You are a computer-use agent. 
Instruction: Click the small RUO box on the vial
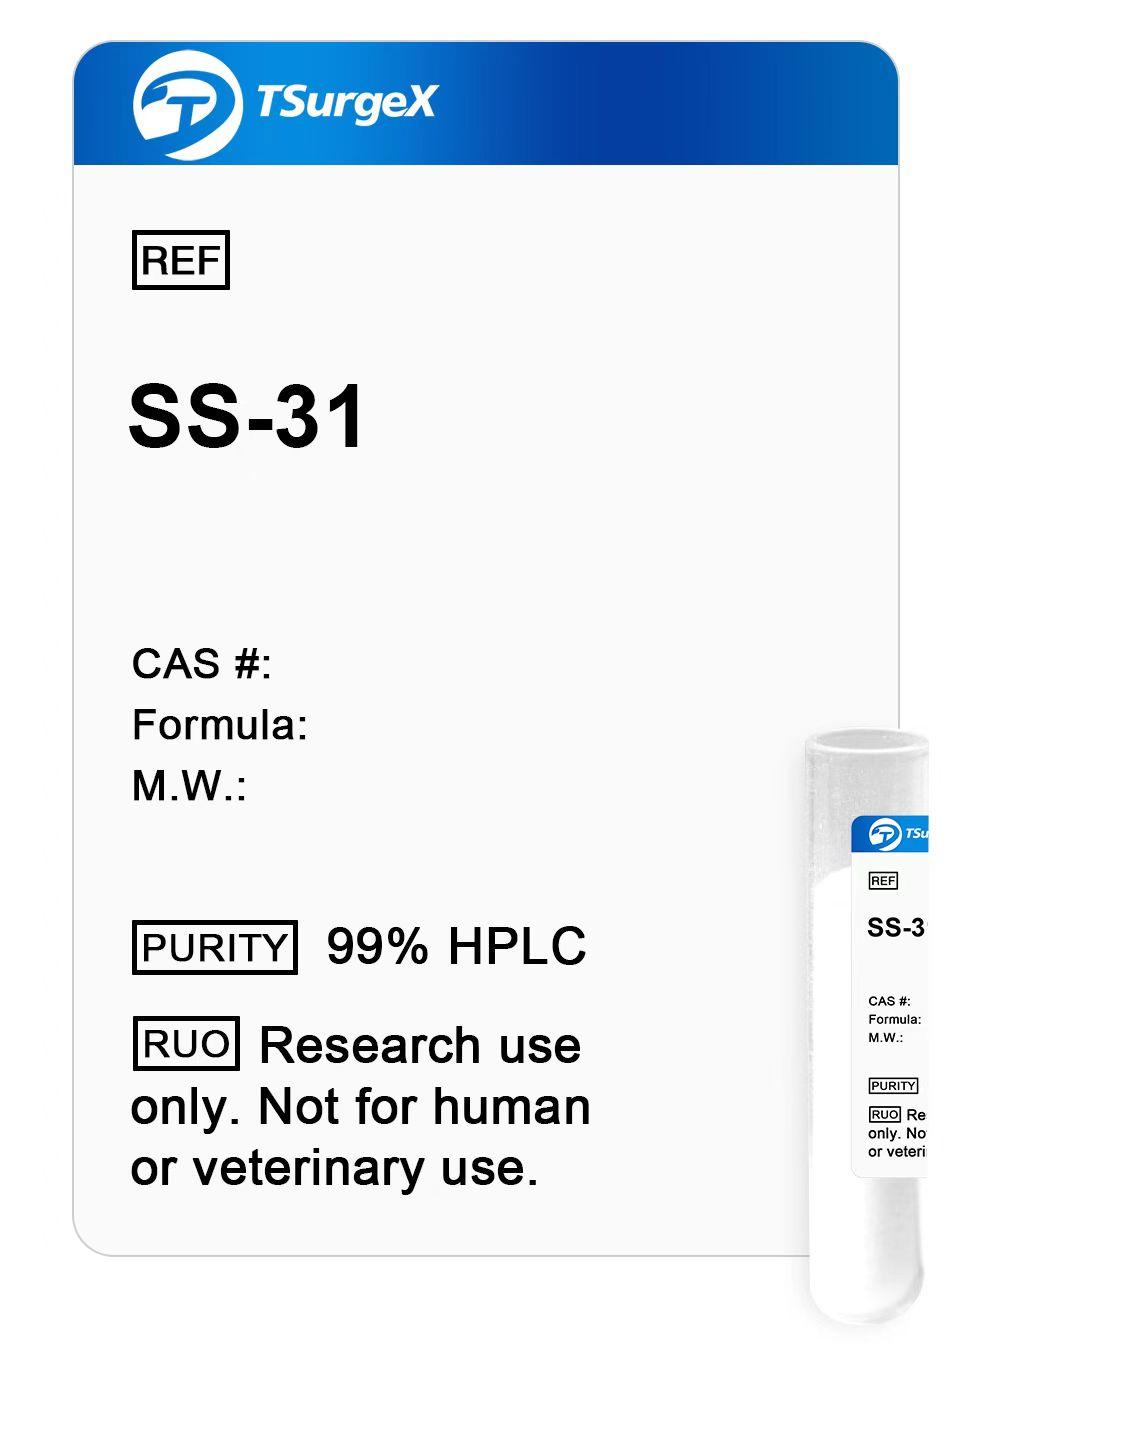[x=885, y=1114]
